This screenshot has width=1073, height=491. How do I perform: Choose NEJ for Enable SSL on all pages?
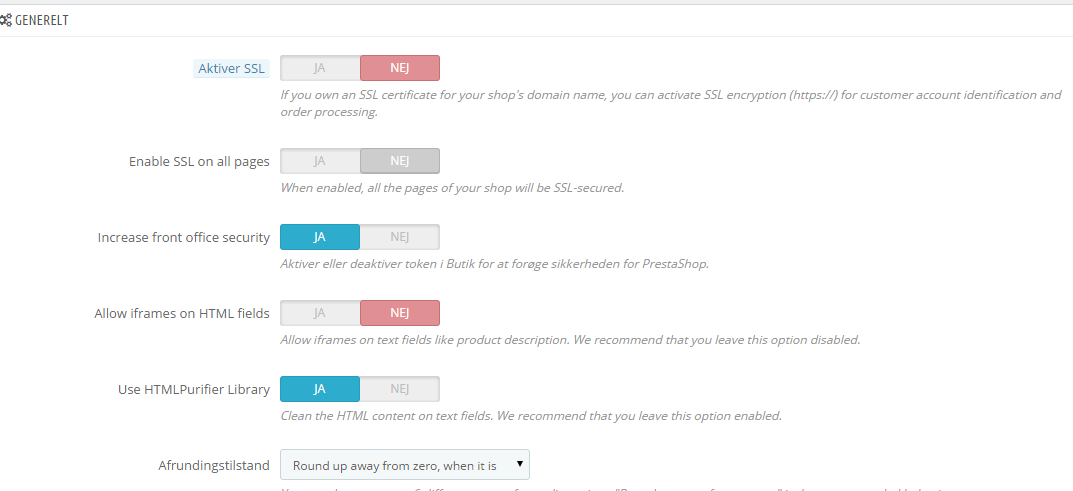(400, 161)
